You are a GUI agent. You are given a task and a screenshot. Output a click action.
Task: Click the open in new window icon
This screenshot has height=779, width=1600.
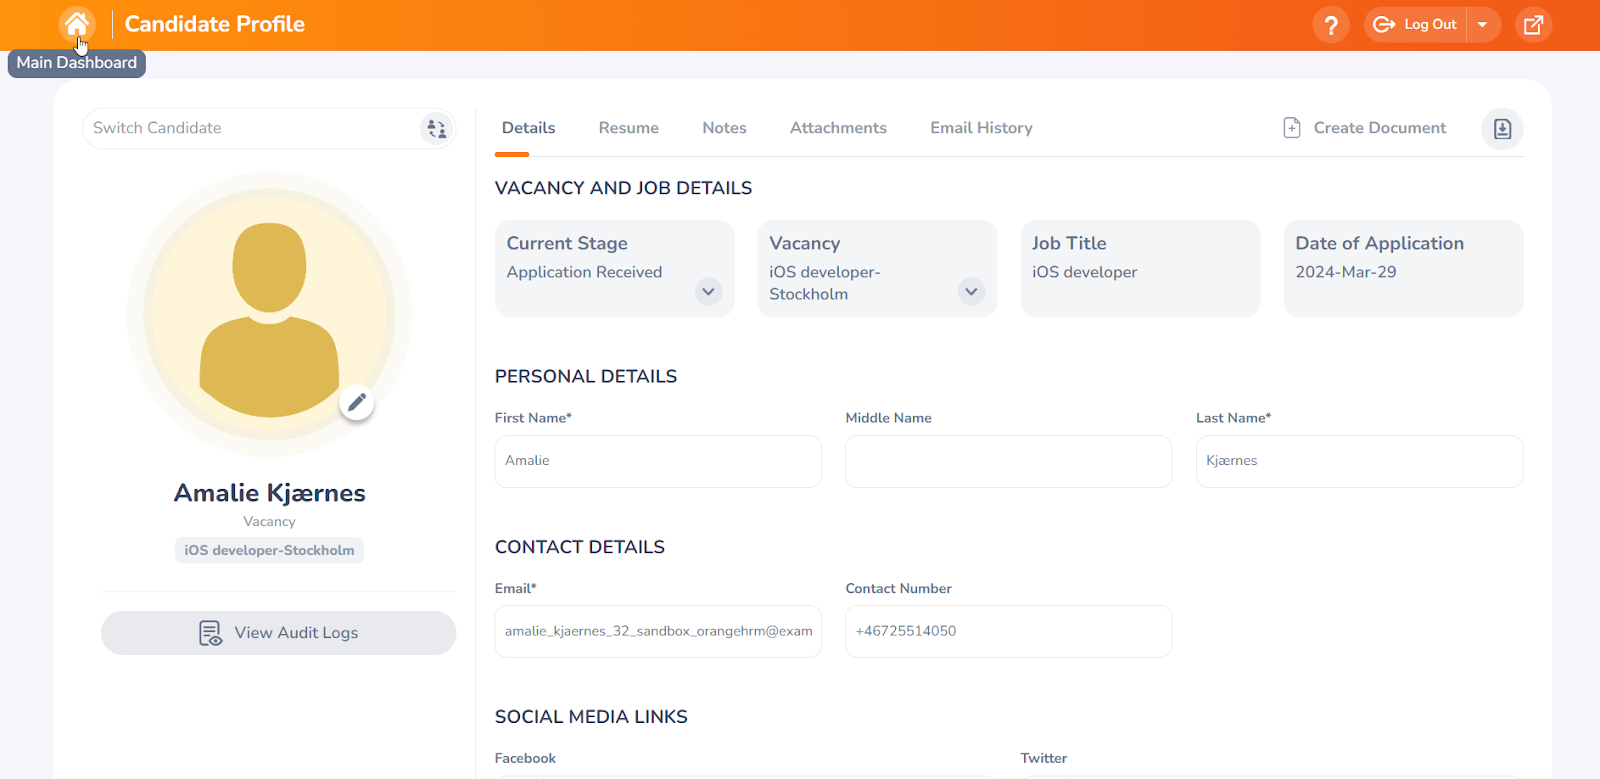point(1533,25)
